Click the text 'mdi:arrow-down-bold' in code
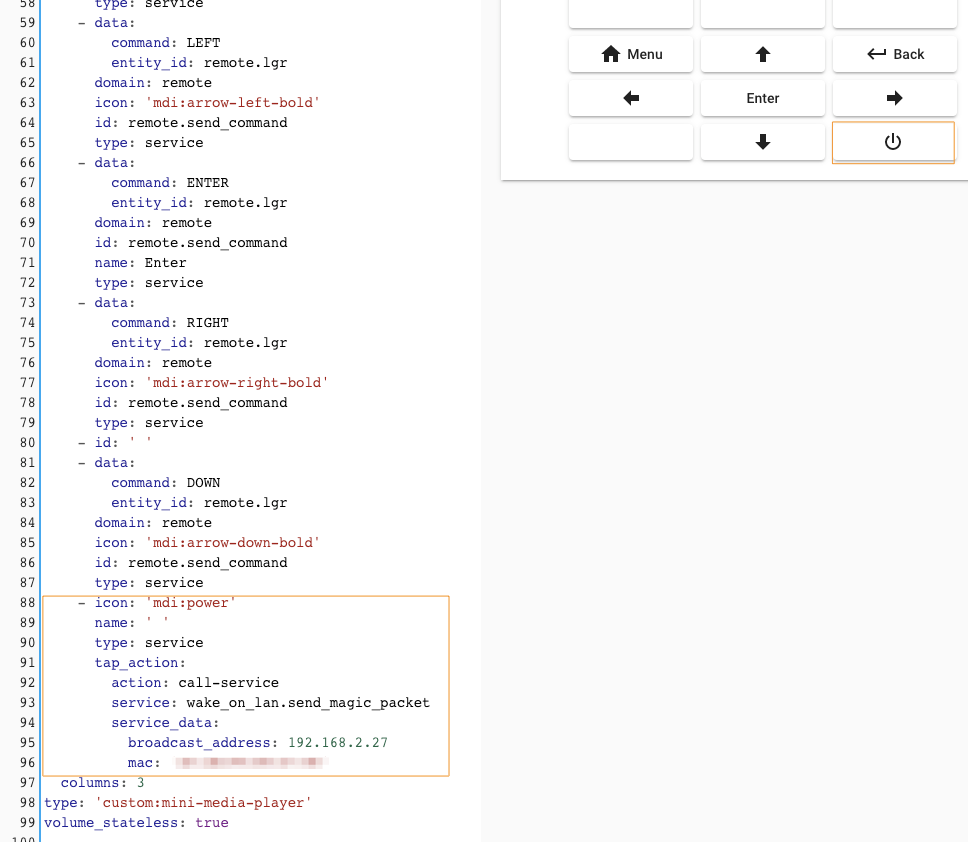Viewport: 968px width, 842px height. point(233,543)
